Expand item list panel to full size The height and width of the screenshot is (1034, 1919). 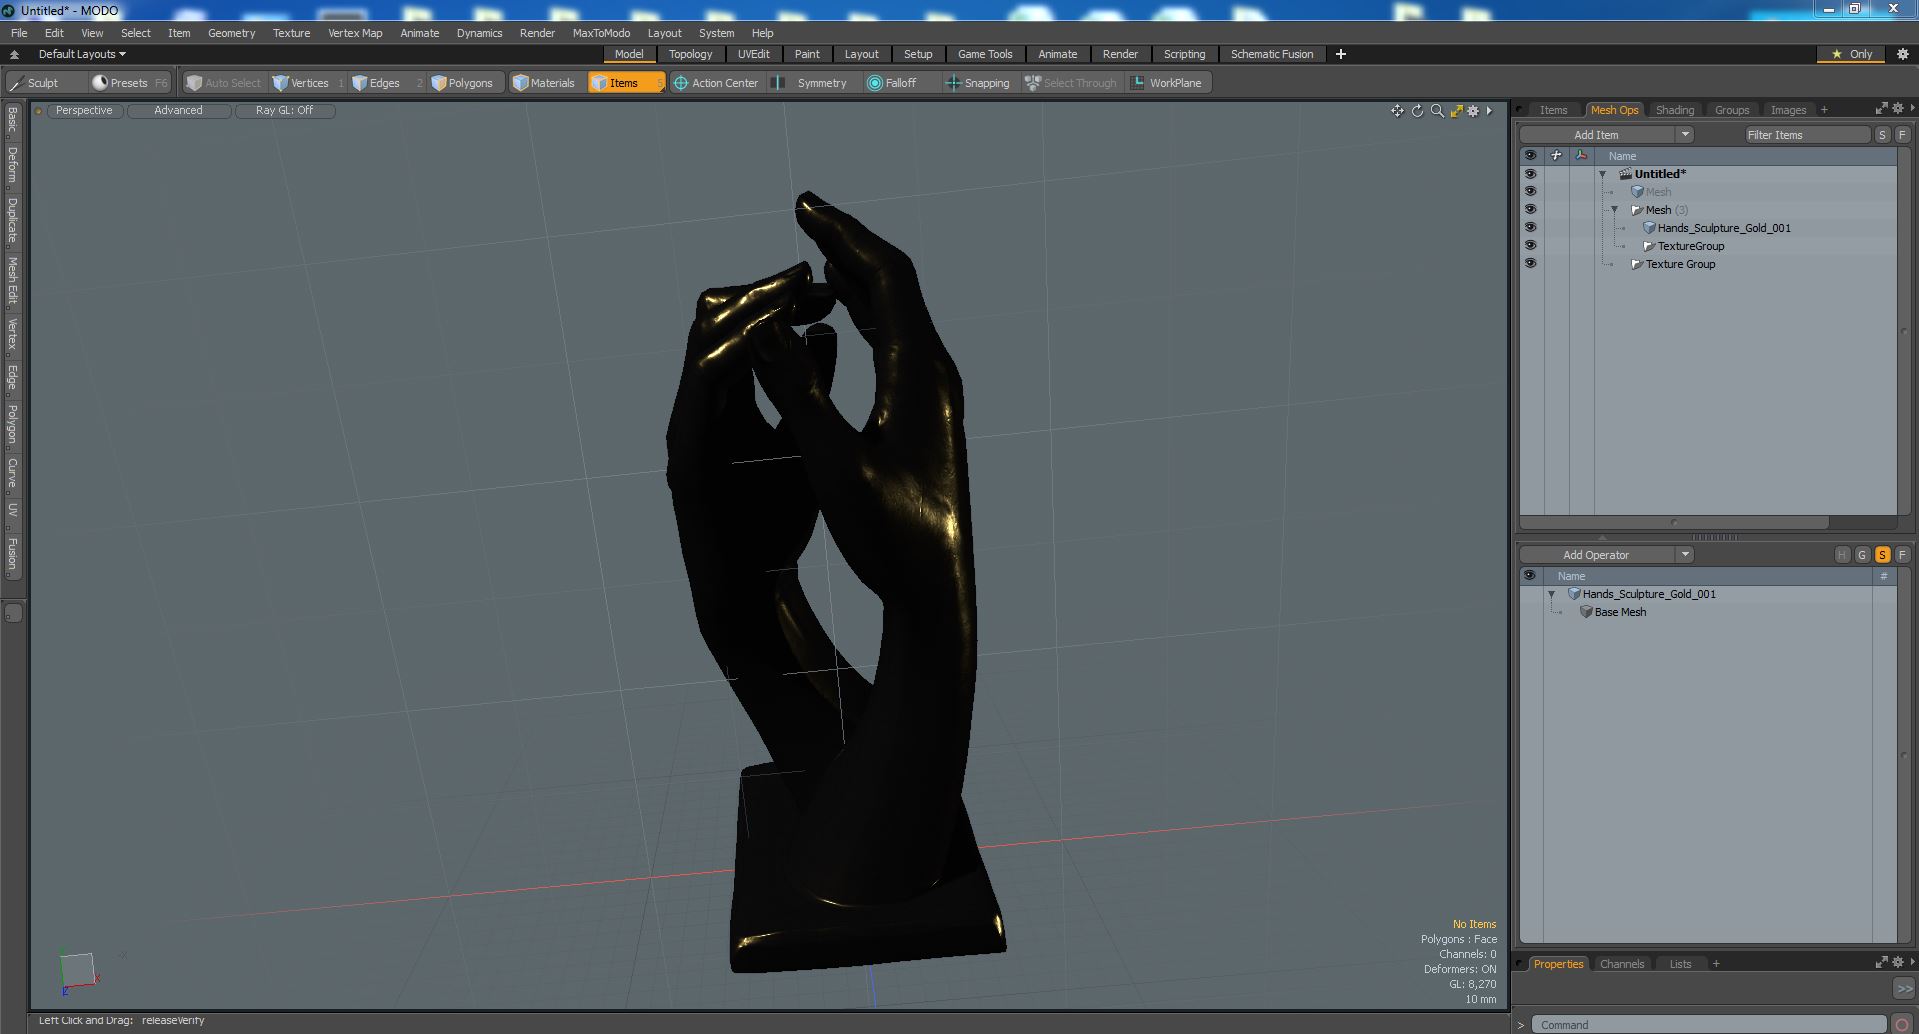(1881, 109)
